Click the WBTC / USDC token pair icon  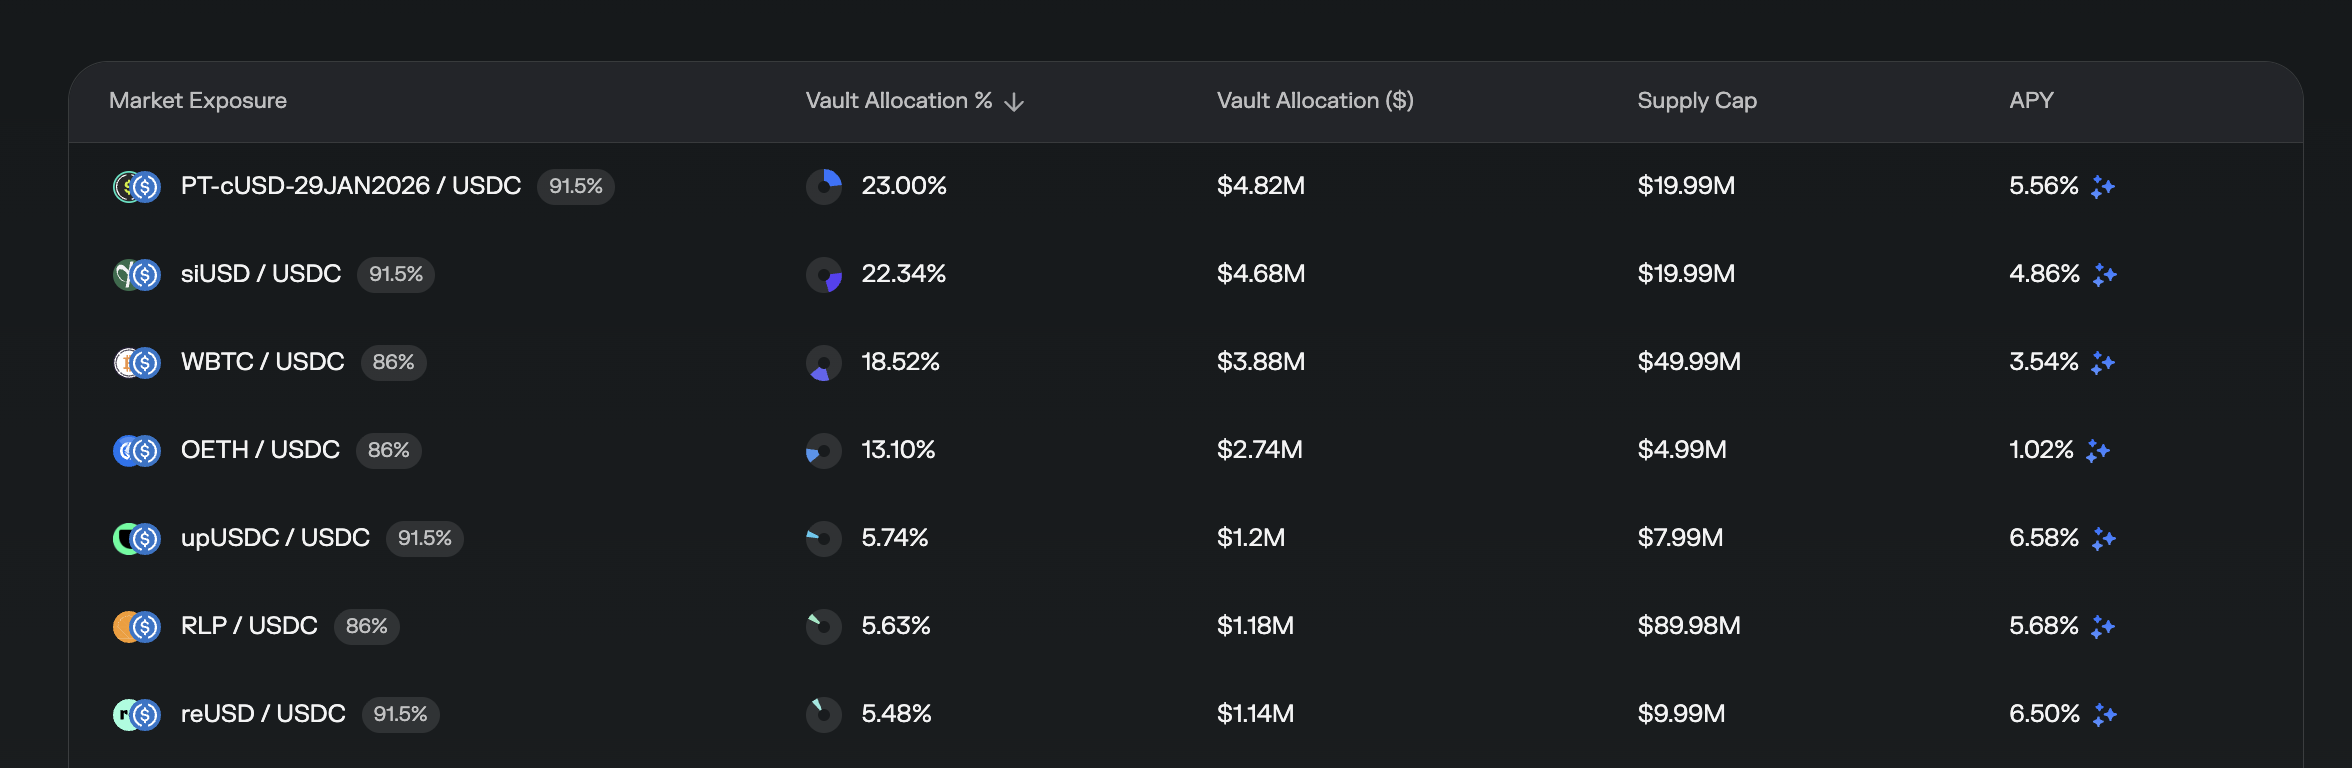point(137,363)
